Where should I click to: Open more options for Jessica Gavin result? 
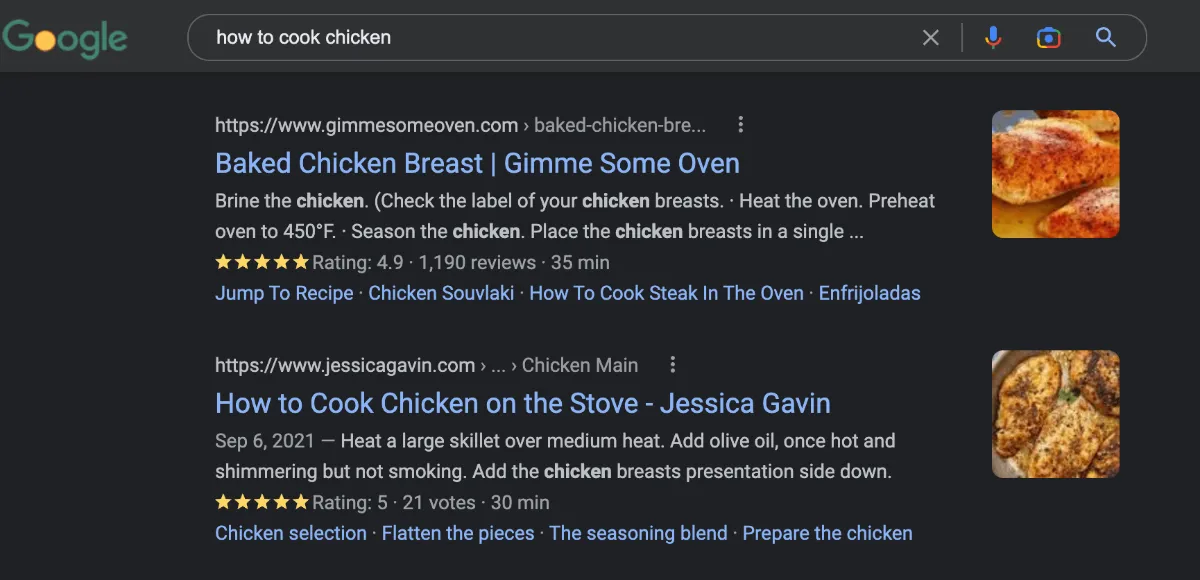673,365
